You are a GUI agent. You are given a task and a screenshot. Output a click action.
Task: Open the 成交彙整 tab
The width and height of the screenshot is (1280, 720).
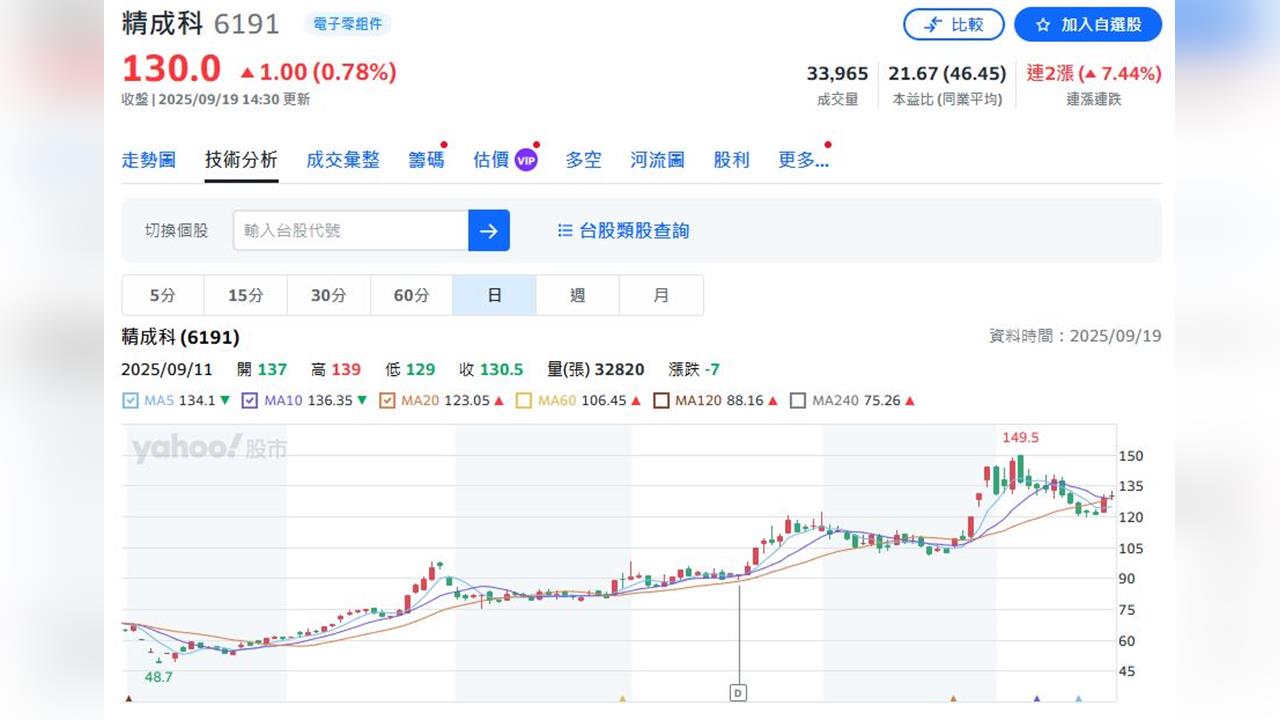click(343, 160)
